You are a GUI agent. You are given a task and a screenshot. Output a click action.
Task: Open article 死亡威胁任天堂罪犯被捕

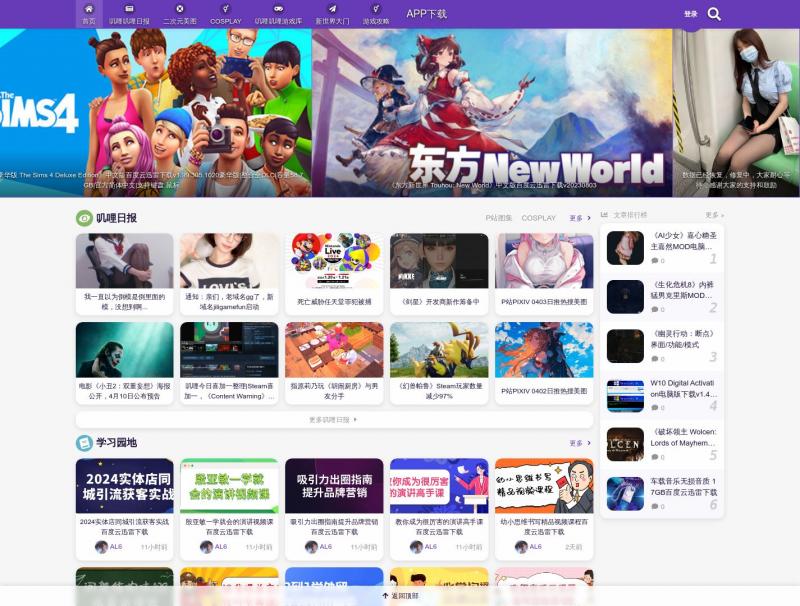pyautogui.click(x=334, y=301)
